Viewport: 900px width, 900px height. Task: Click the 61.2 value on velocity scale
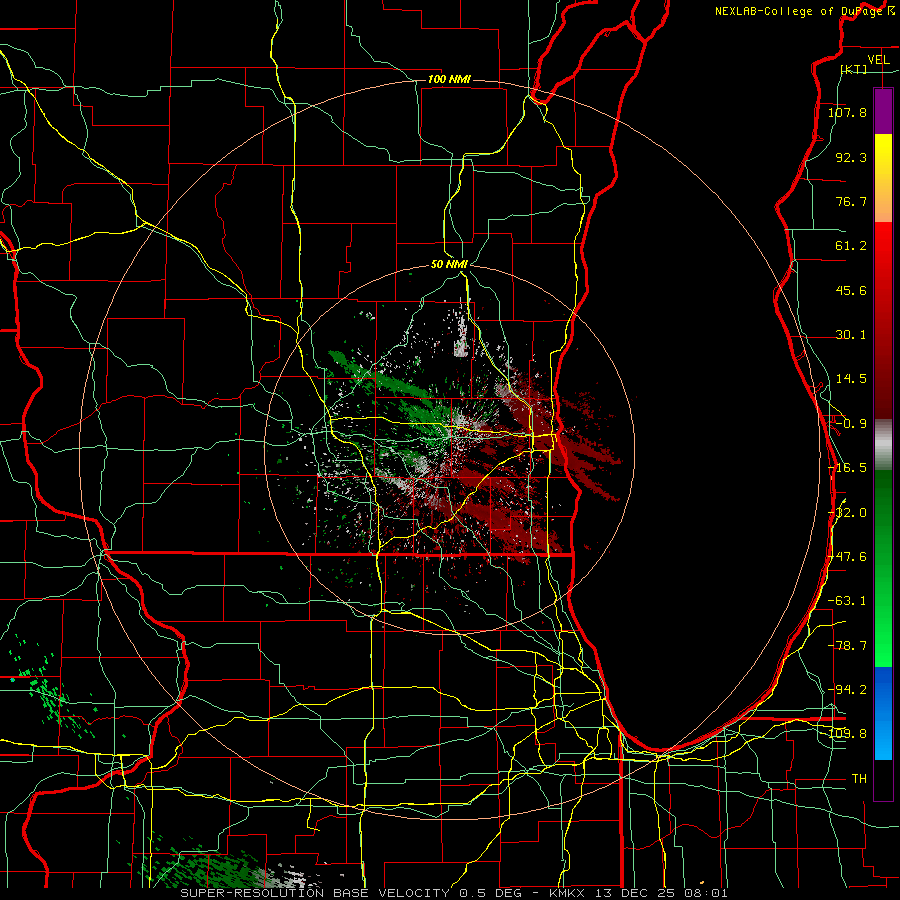tap(851, 246)
